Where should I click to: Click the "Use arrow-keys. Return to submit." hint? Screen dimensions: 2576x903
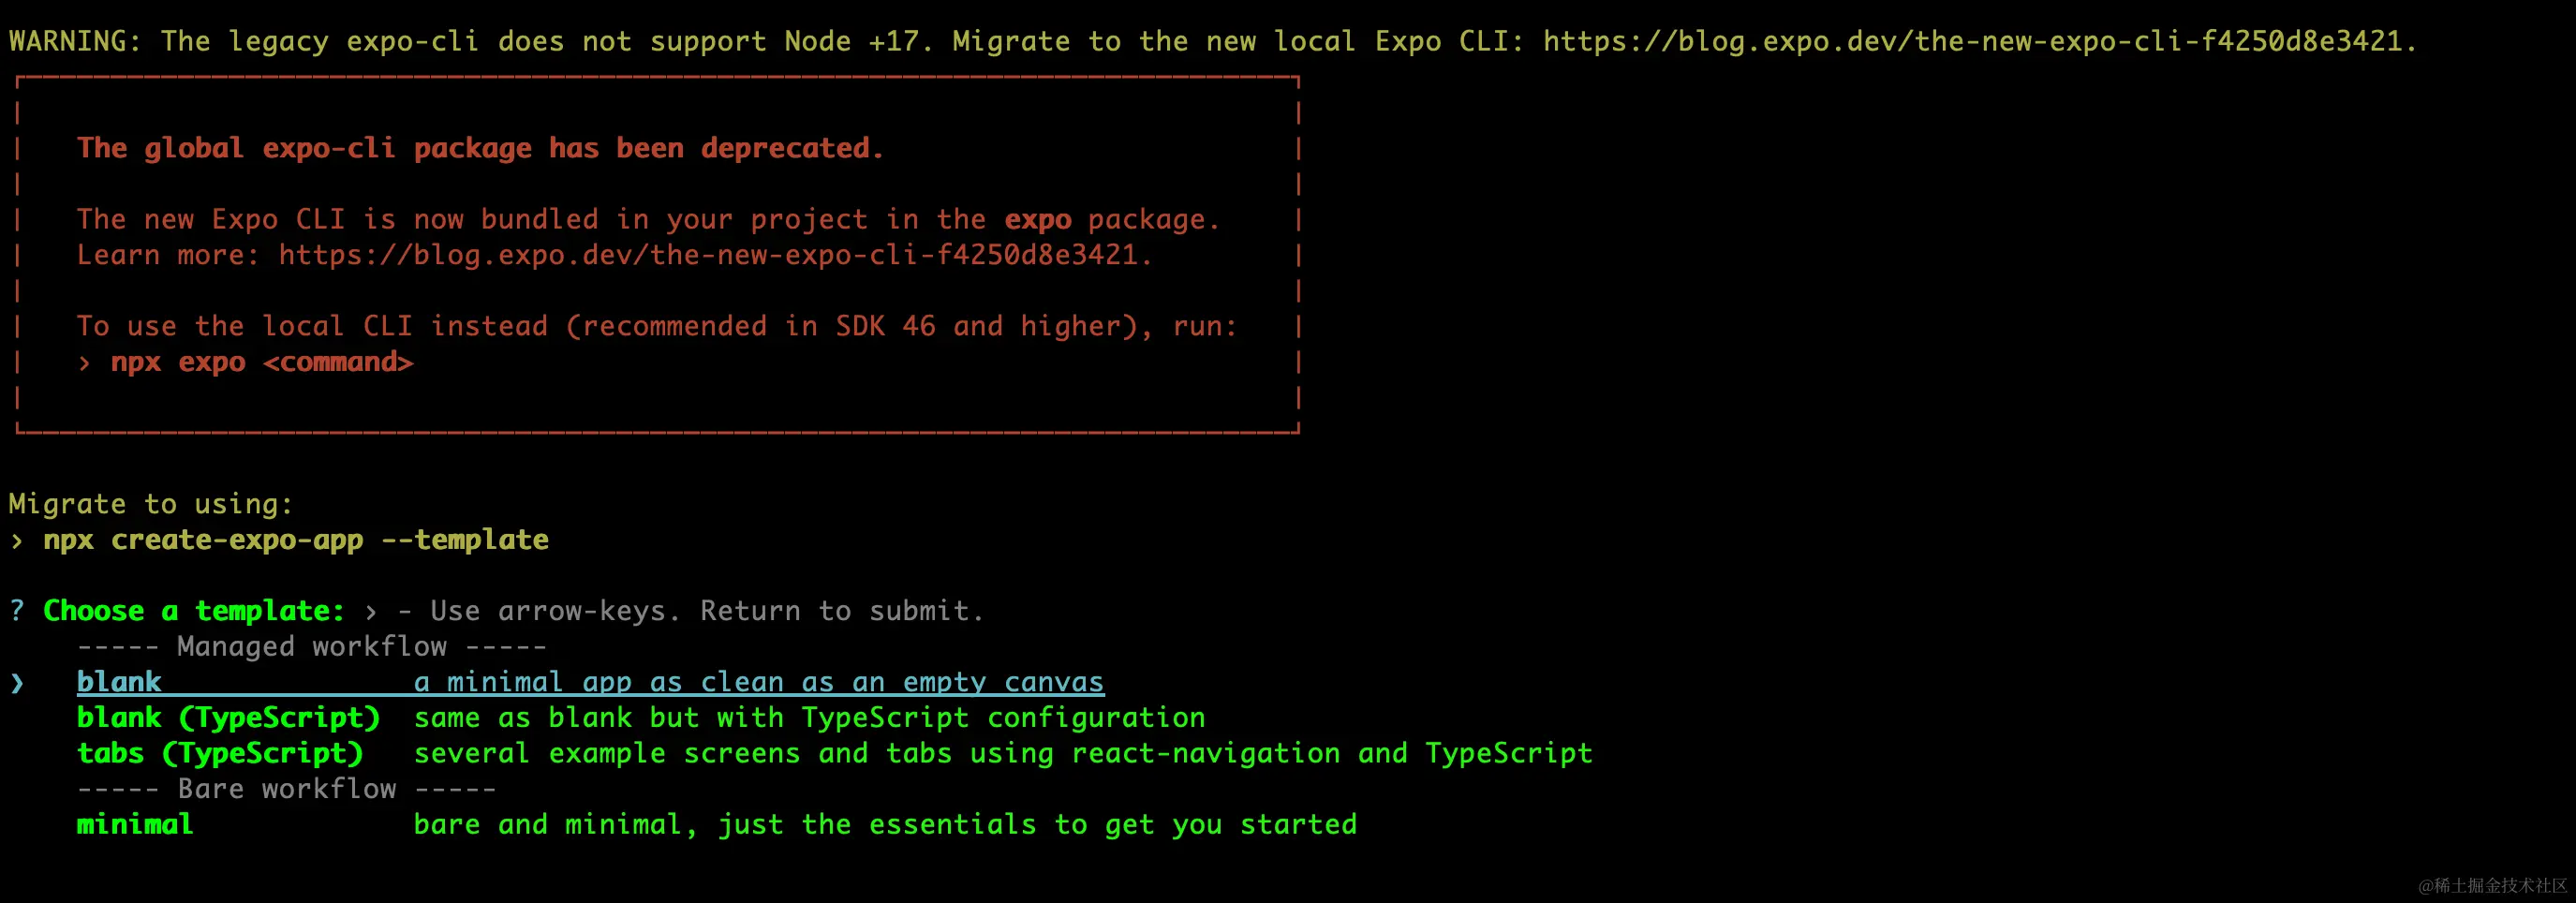[x=707, y=611]
